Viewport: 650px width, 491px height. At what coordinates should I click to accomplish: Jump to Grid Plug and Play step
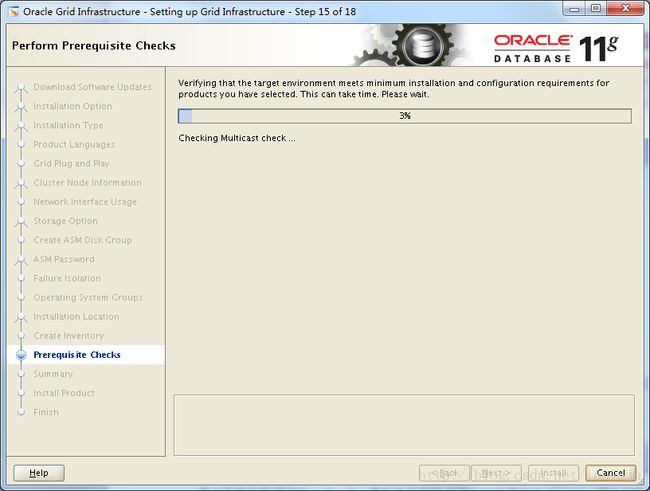pyautogui.click(x=71, y=163)
